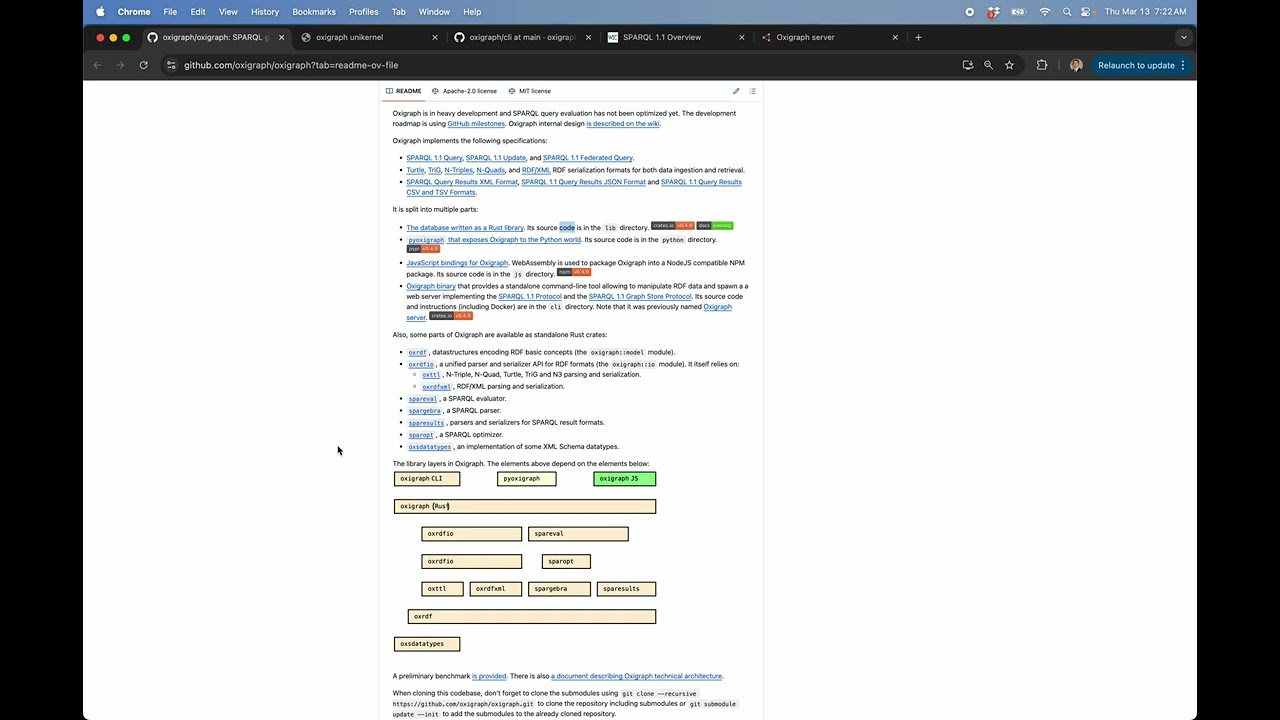Open Spotlight search in menu bar

click(x=1067, y=12)
